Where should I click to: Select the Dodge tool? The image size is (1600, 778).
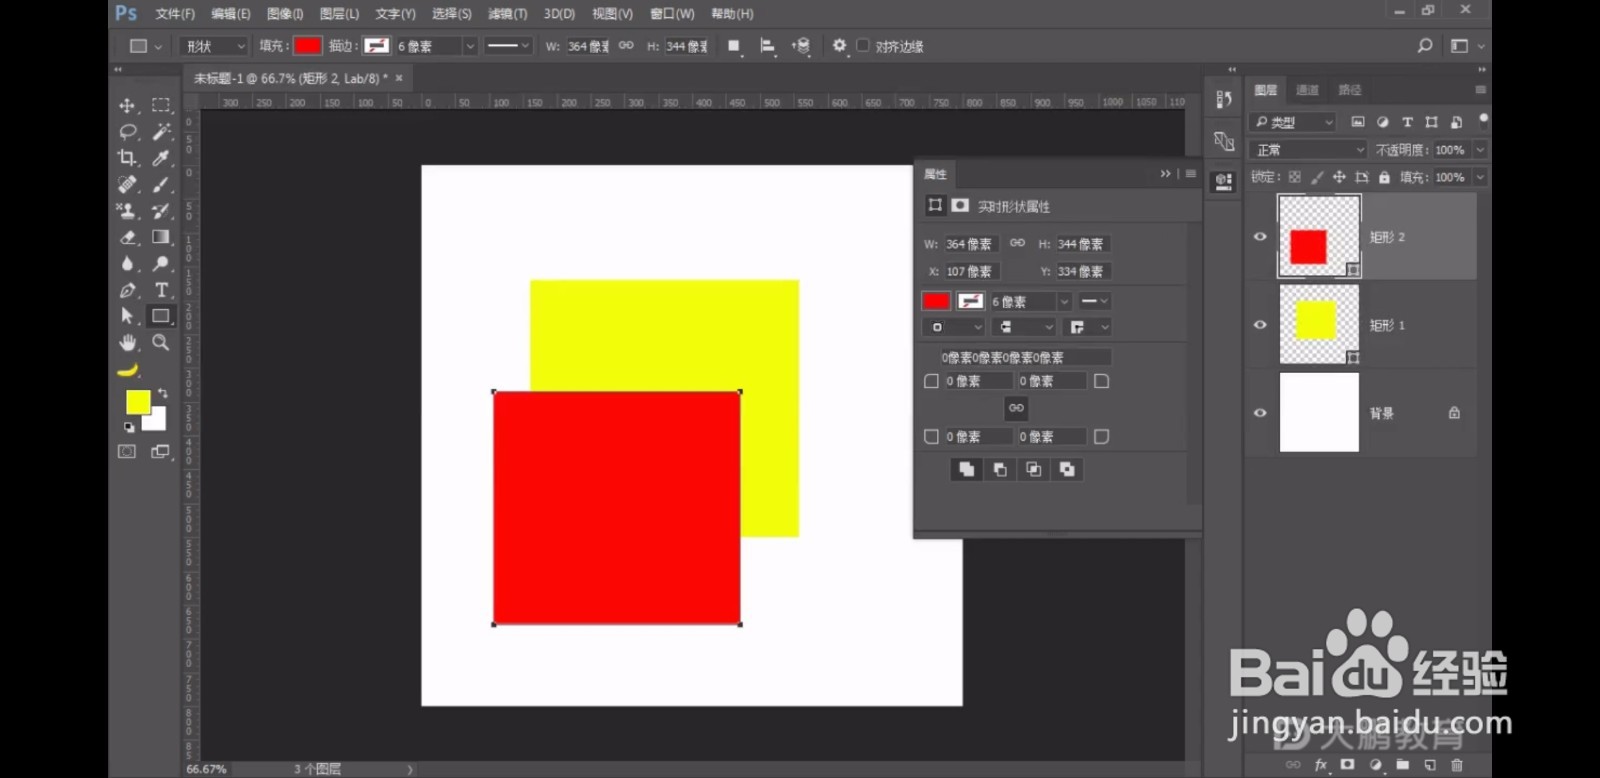[160, 264]
